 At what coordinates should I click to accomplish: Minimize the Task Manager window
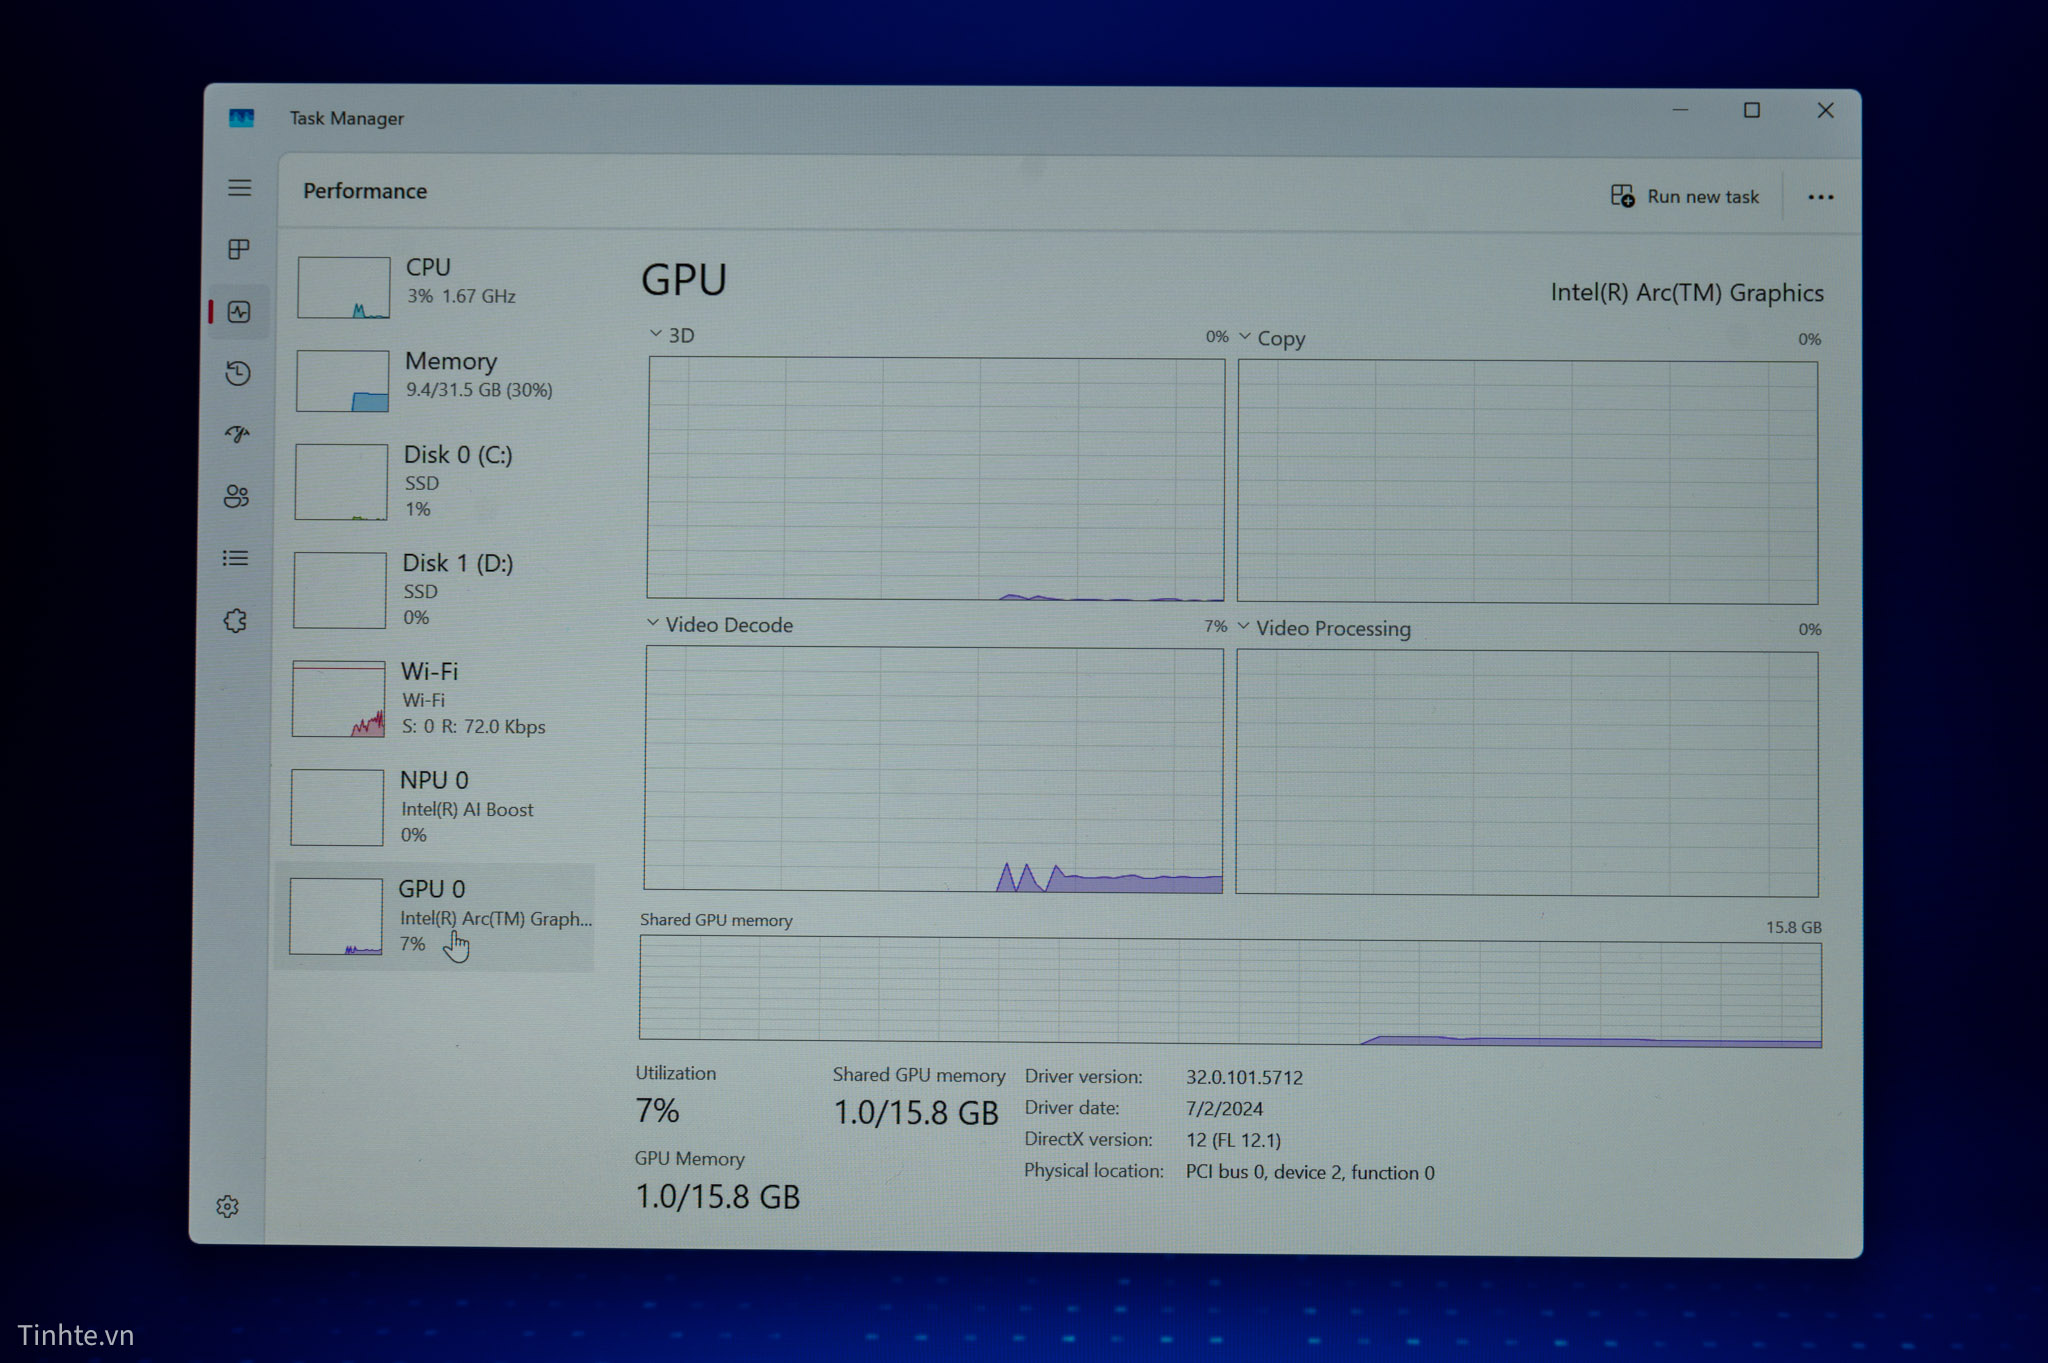pos(1680,110)
